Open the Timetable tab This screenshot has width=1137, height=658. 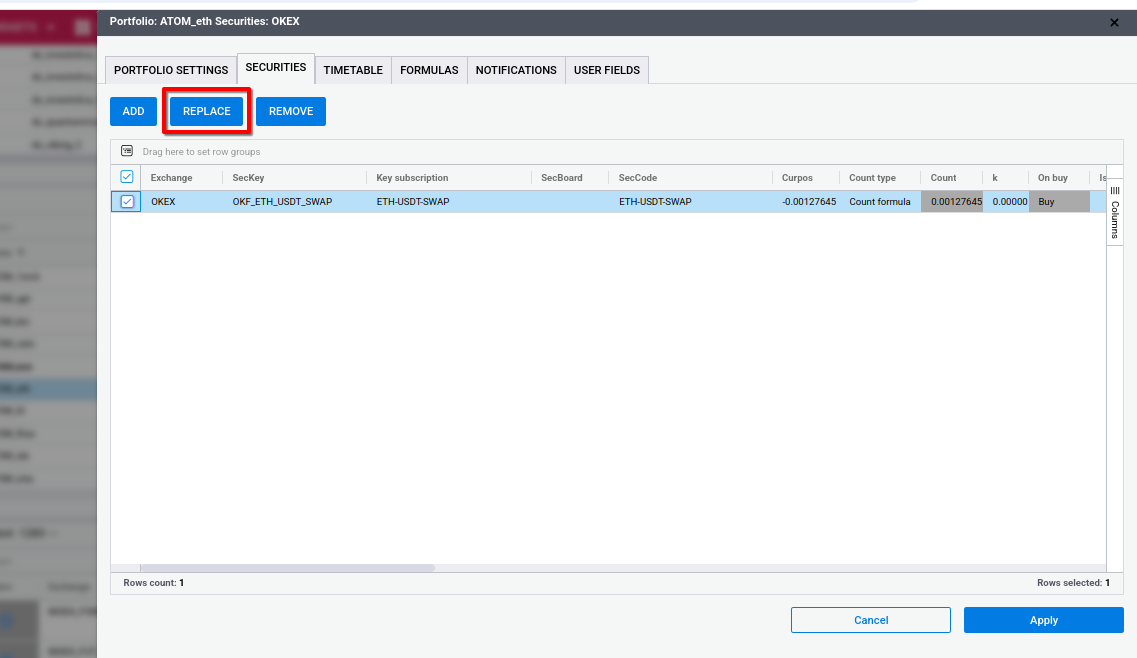coord(353,70)
